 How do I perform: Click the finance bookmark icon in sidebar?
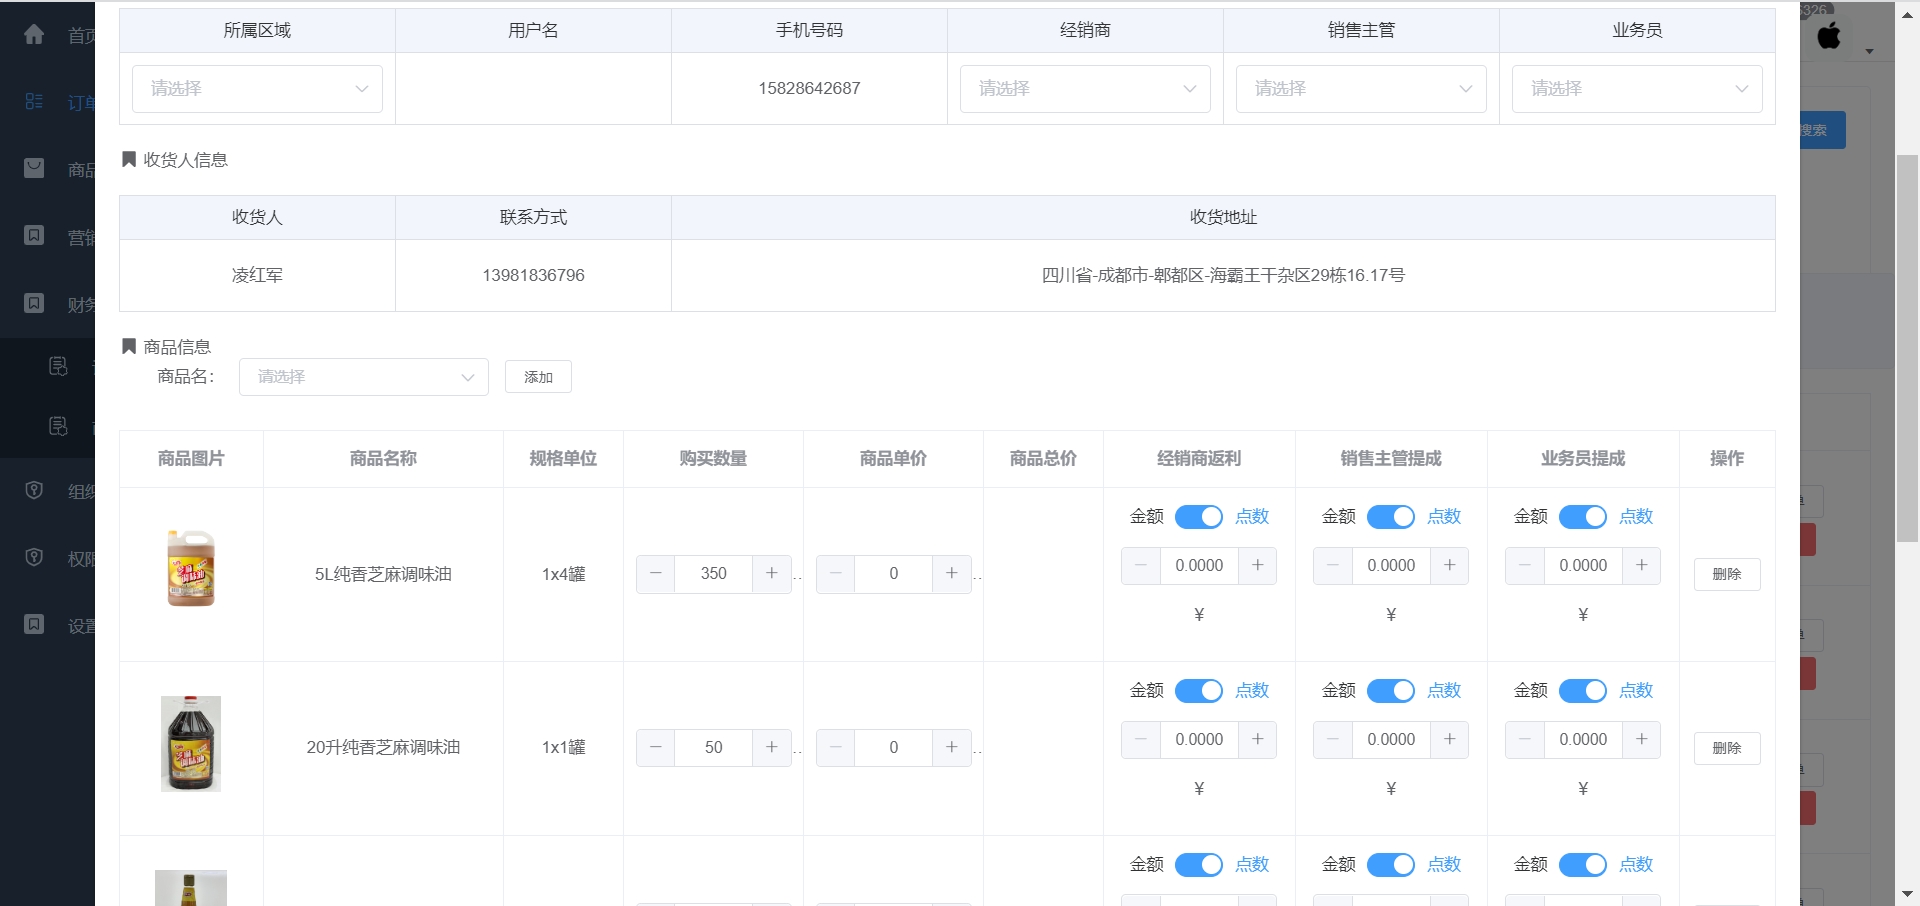coord(34,303)
